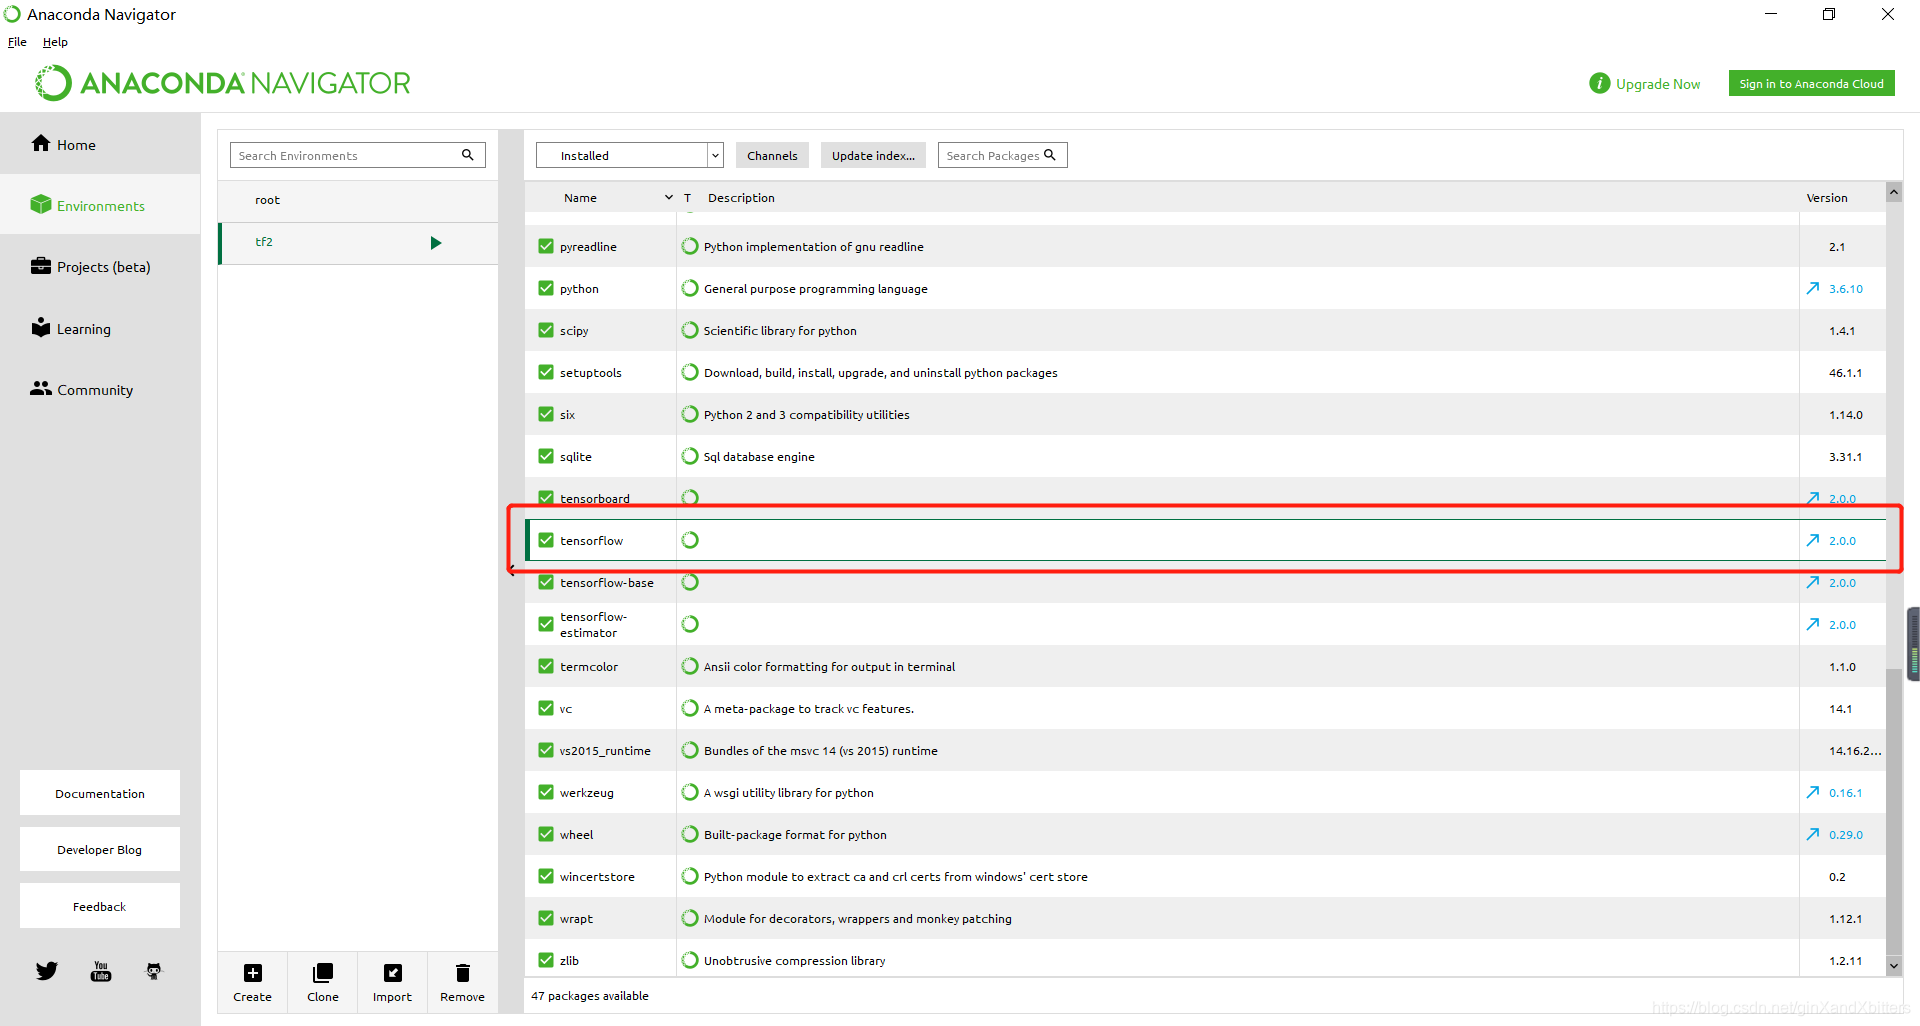Toggle the termcolor package checkbox
The width and height of the screenshot is (1920, 1026).
tap(546, 666)
